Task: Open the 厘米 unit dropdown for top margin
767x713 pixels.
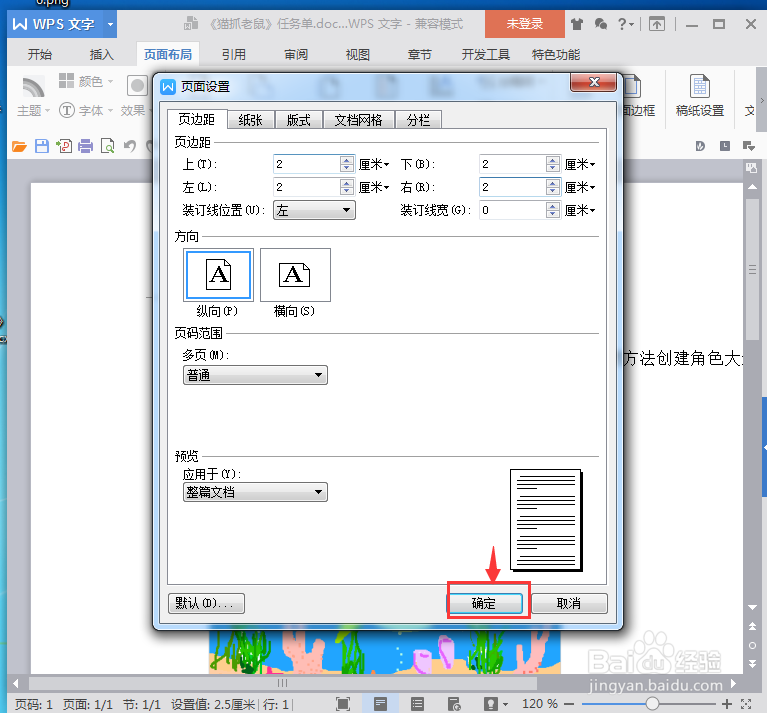Action: (374, 164)
